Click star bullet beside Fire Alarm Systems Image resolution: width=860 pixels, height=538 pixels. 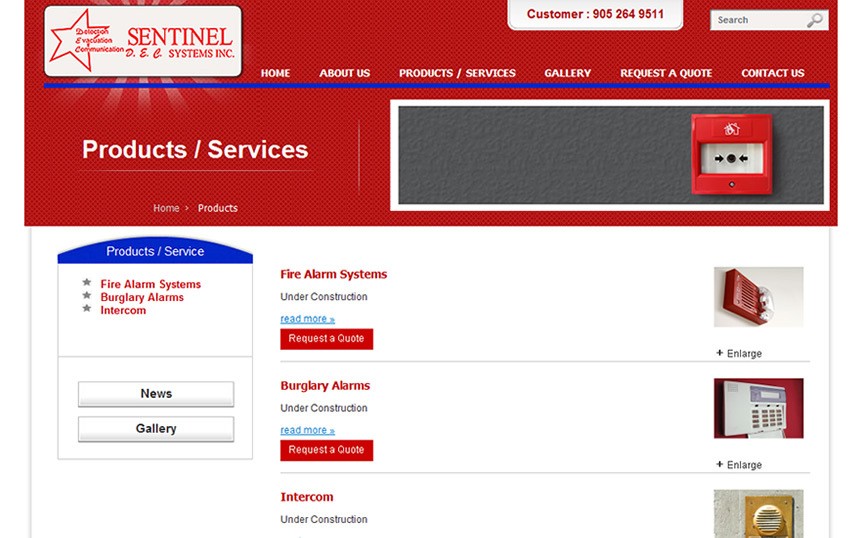87,282
